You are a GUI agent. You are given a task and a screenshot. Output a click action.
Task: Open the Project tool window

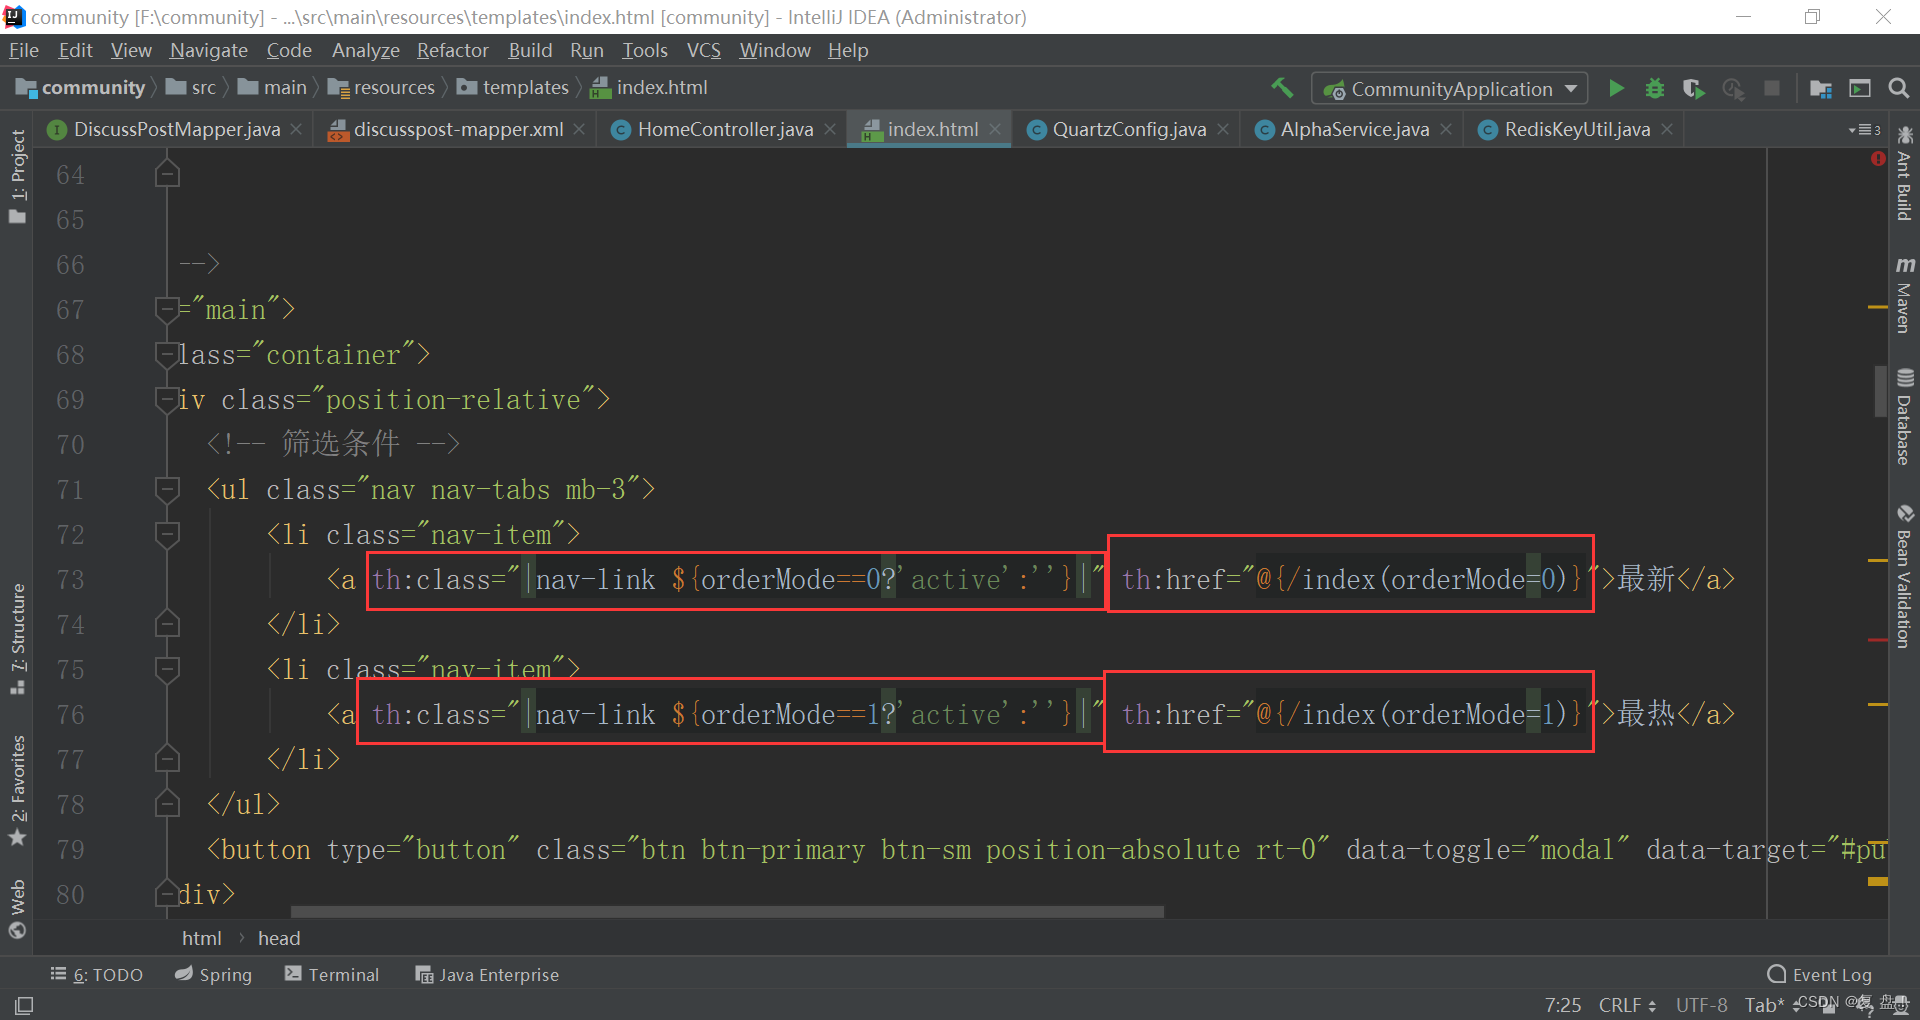coord(17,176)
